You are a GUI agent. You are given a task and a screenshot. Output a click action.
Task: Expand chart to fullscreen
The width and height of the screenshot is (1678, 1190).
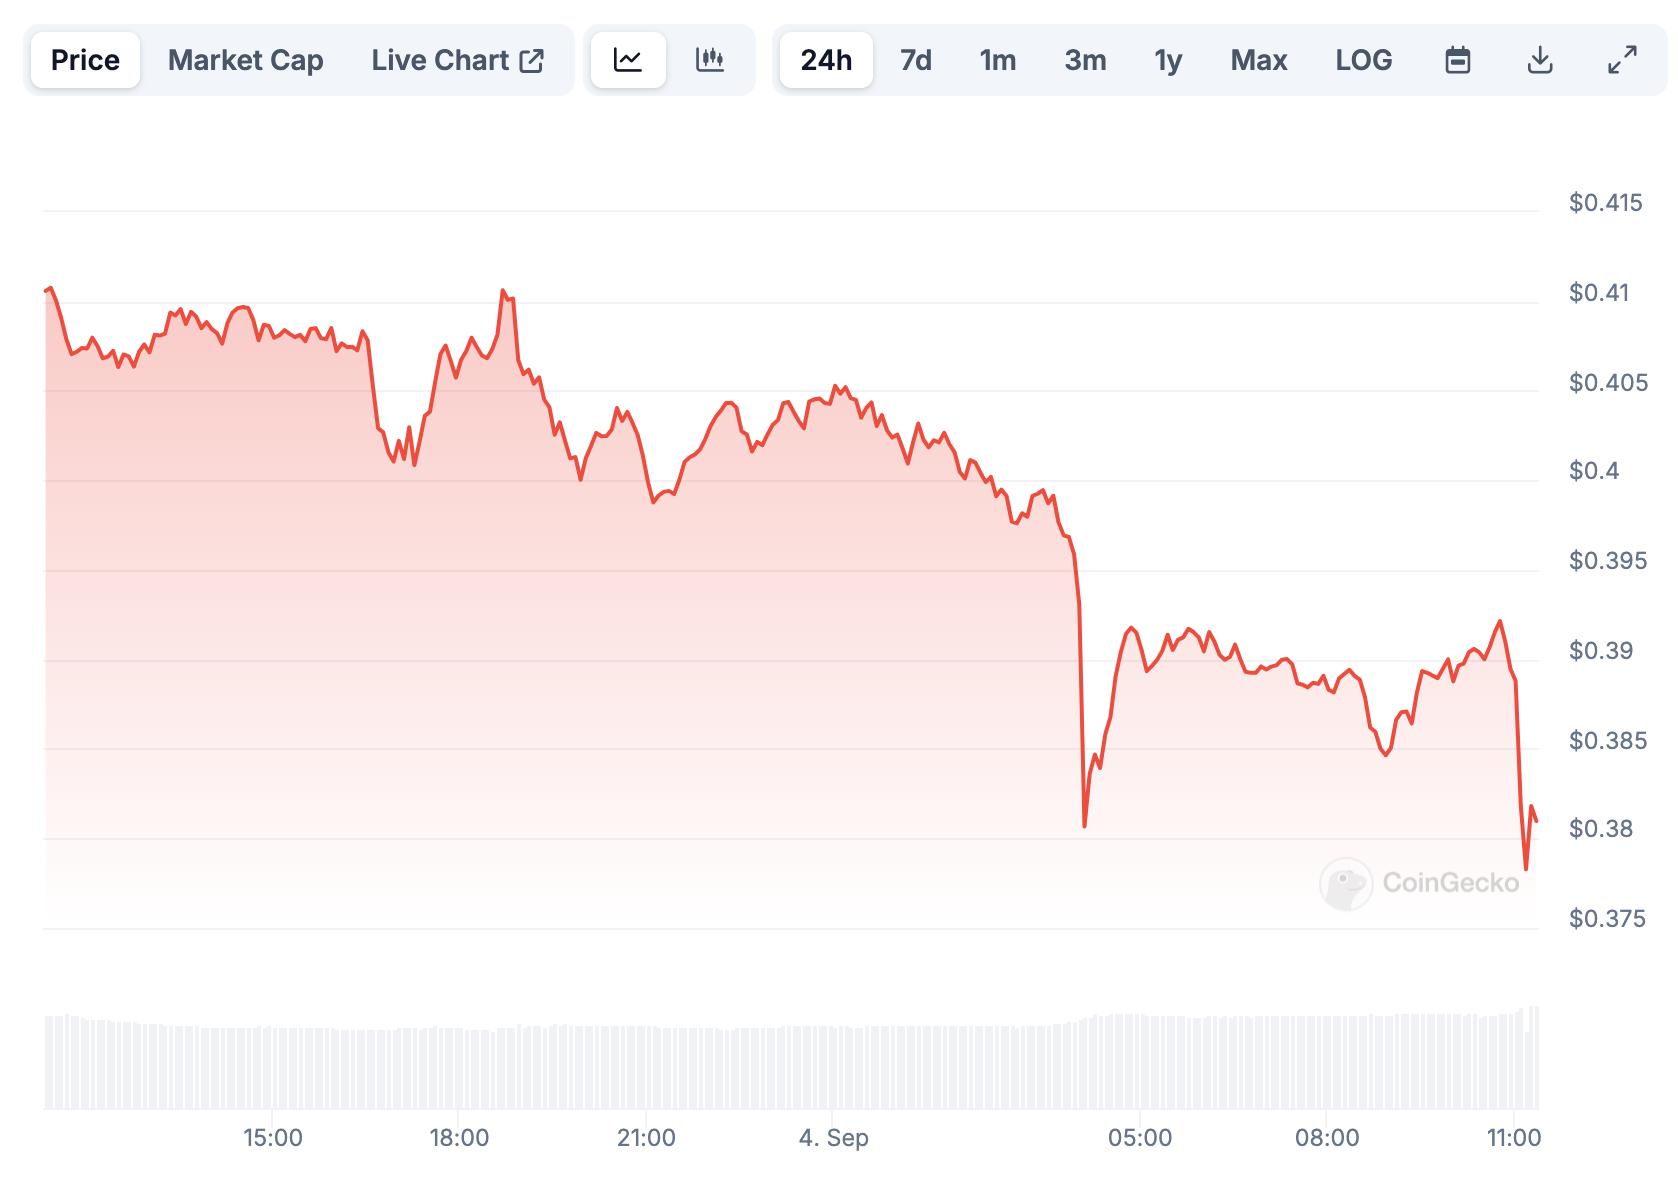(x=1622, y=60)
